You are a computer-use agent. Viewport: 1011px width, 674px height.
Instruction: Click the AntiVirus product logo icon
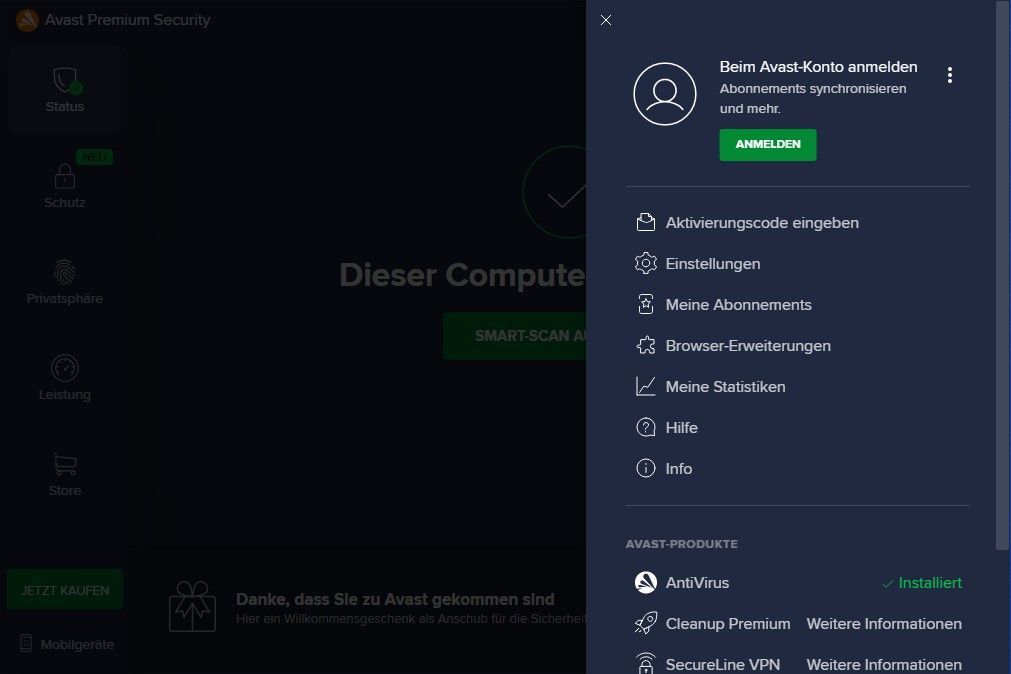(646, 583)
